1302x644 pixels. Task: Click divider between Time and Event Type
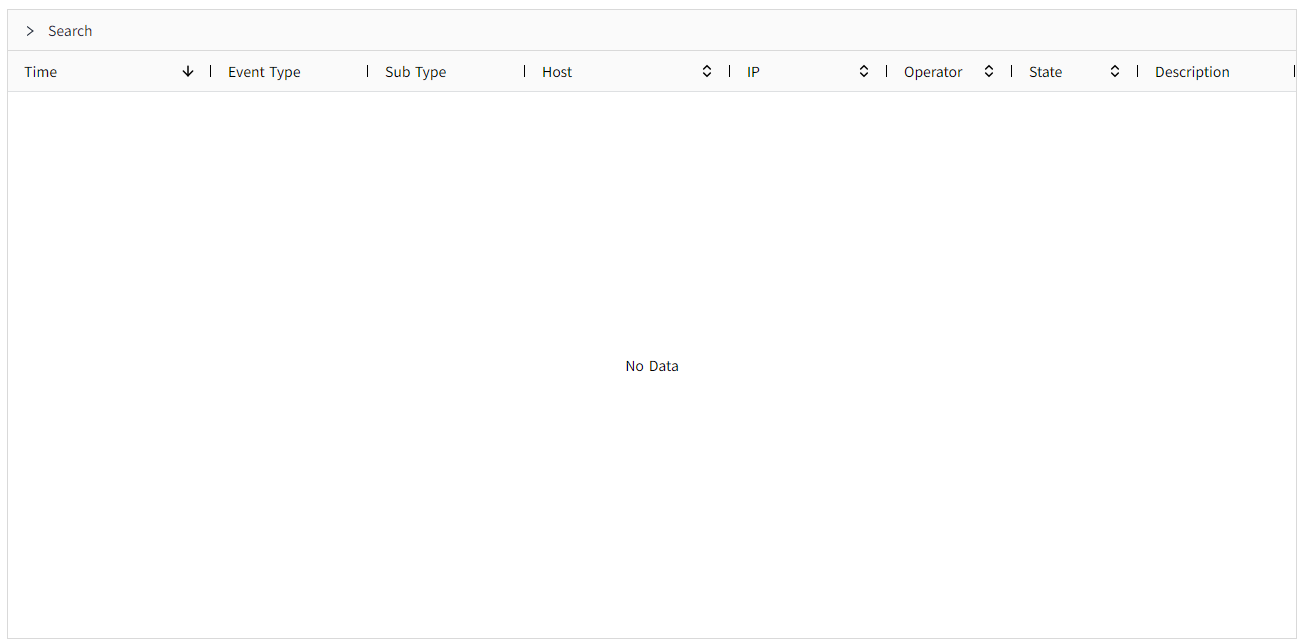[211, 71]
